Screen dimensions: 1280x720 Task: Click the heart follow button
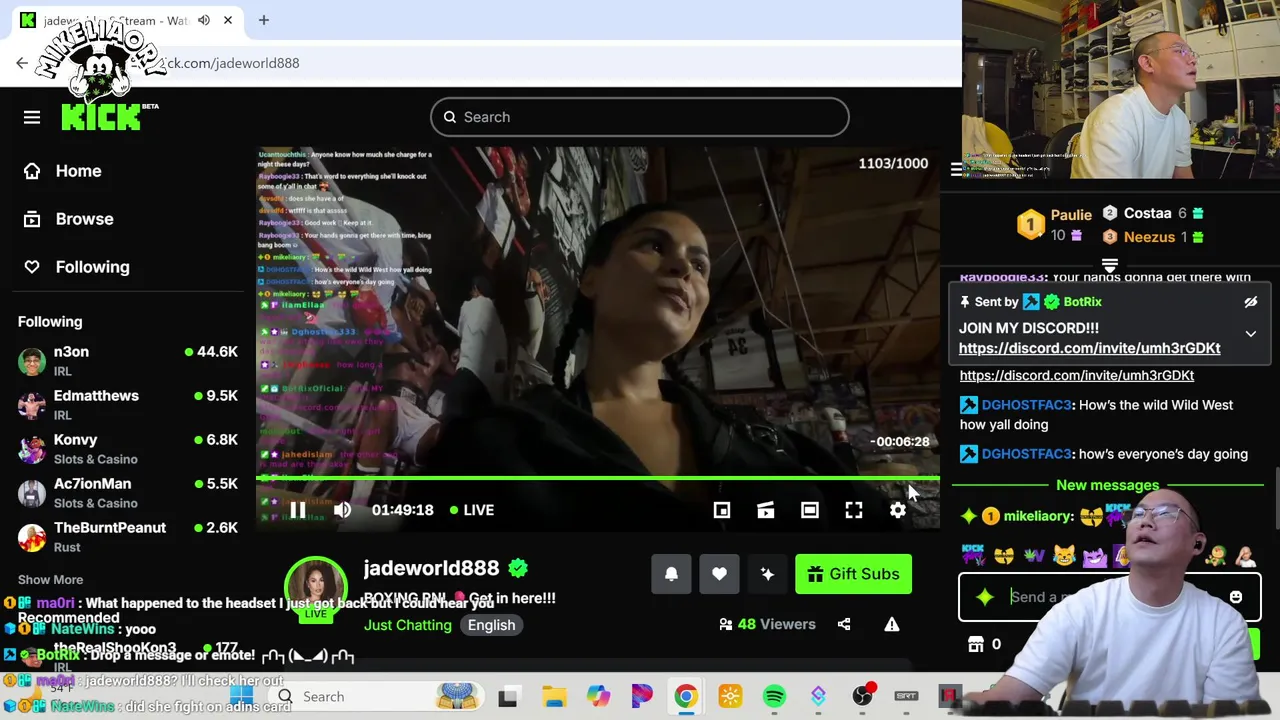click(719, 574)
